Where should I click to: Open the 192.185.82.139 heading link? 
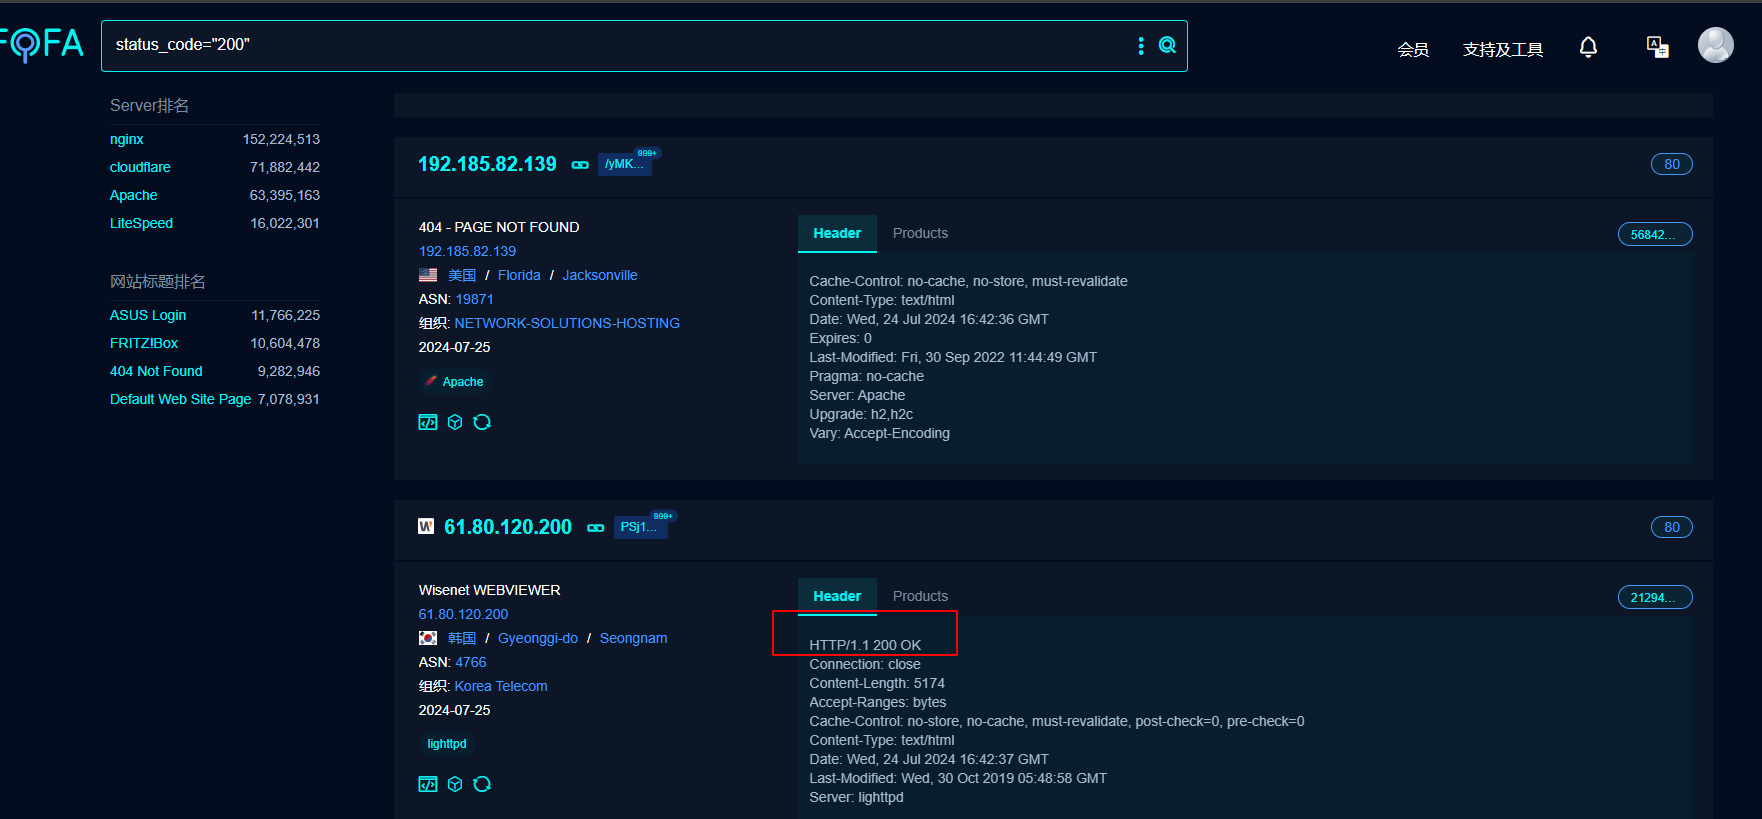coord(487,164)
